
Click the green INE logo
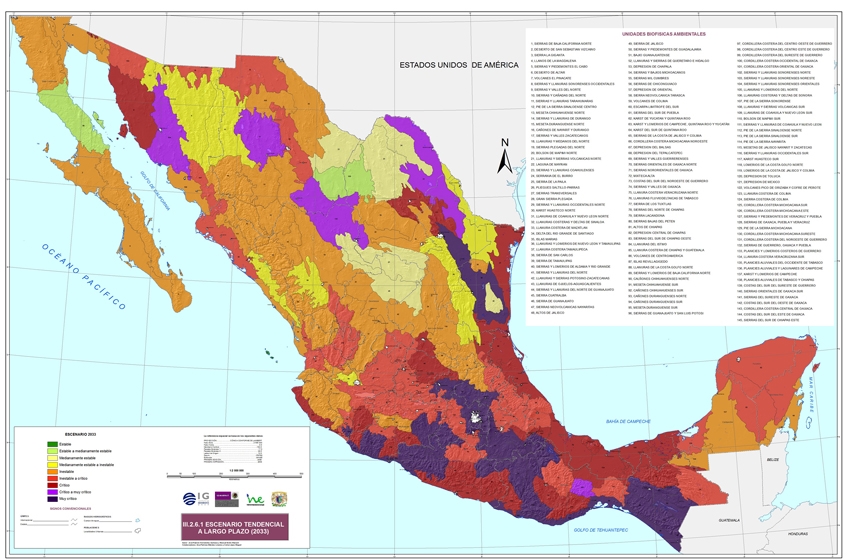(255, 499)
